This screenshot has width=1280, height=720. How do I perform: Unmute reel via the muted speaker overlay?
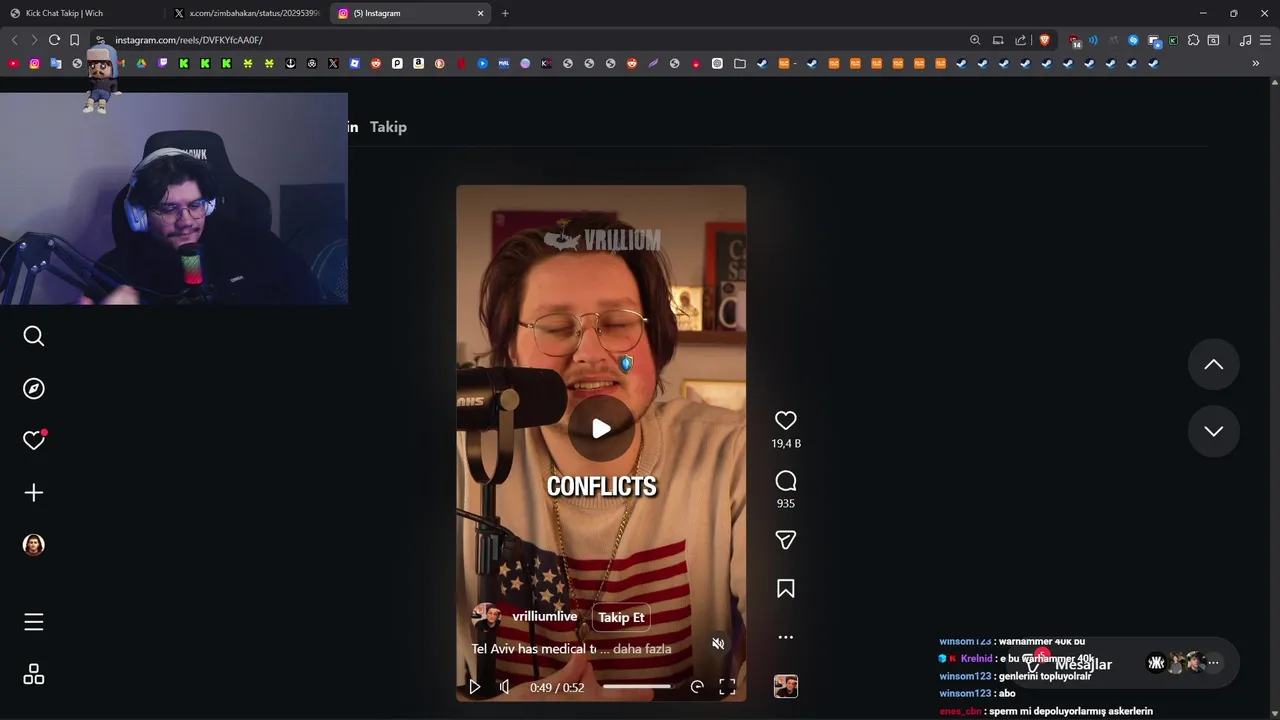pyautogui.click(x=718, y=643)
